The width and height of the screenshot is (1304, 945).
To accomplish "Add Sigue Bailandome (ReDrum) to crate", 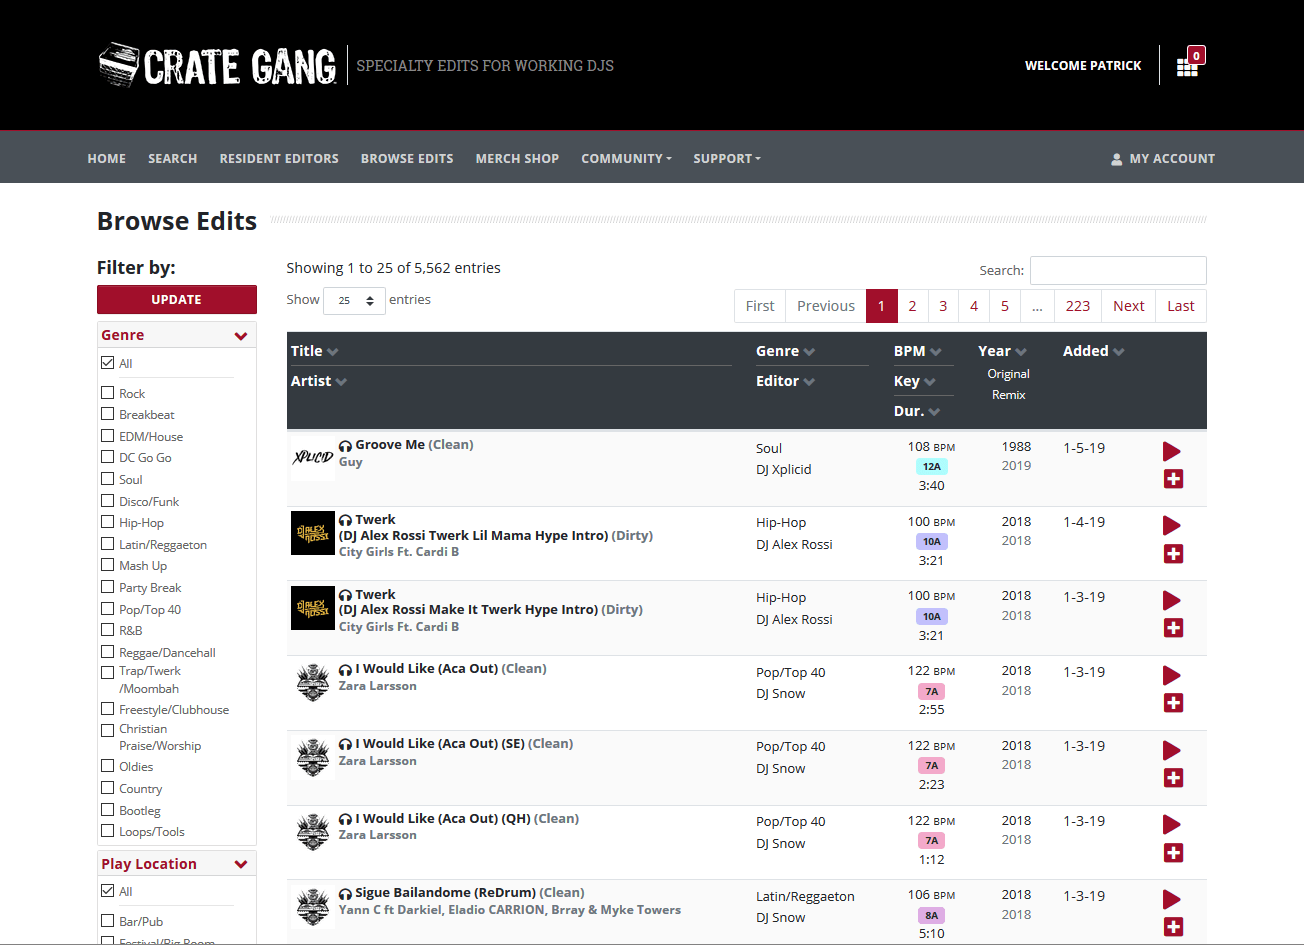I will pyautogui.click(x=1174, y=927).
